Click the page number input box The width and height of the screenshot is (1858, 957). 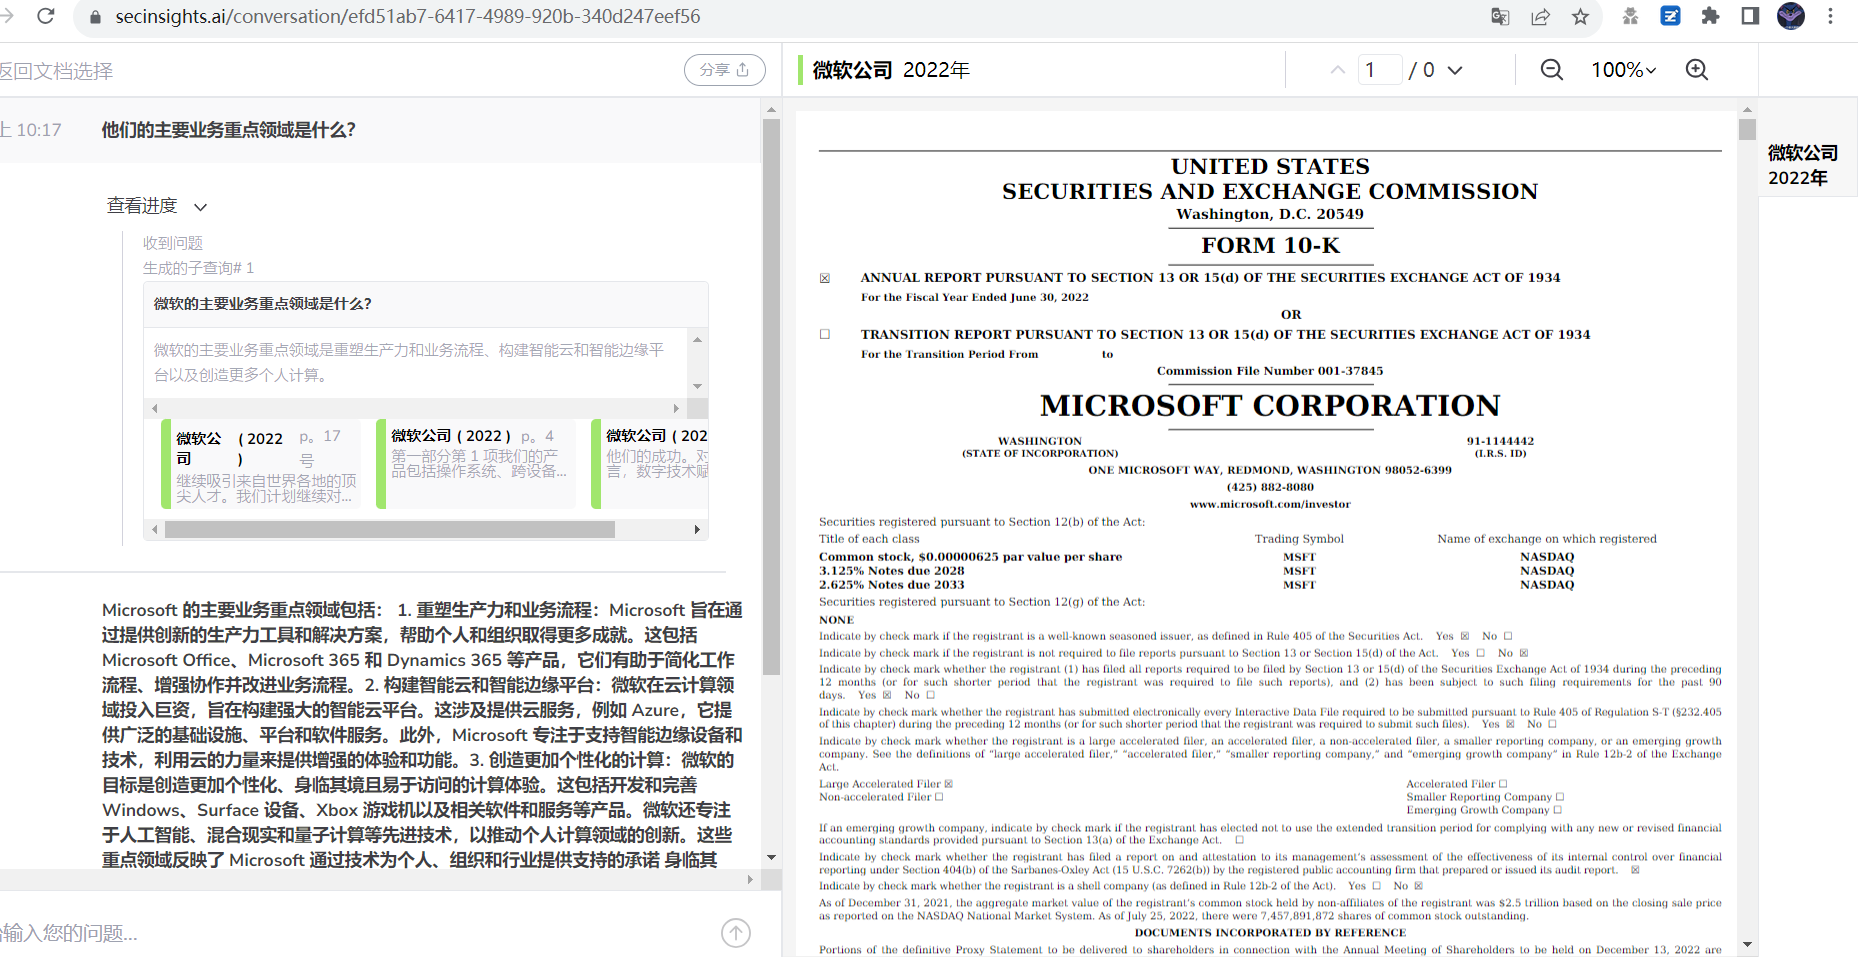click(x=1380, y=70)
